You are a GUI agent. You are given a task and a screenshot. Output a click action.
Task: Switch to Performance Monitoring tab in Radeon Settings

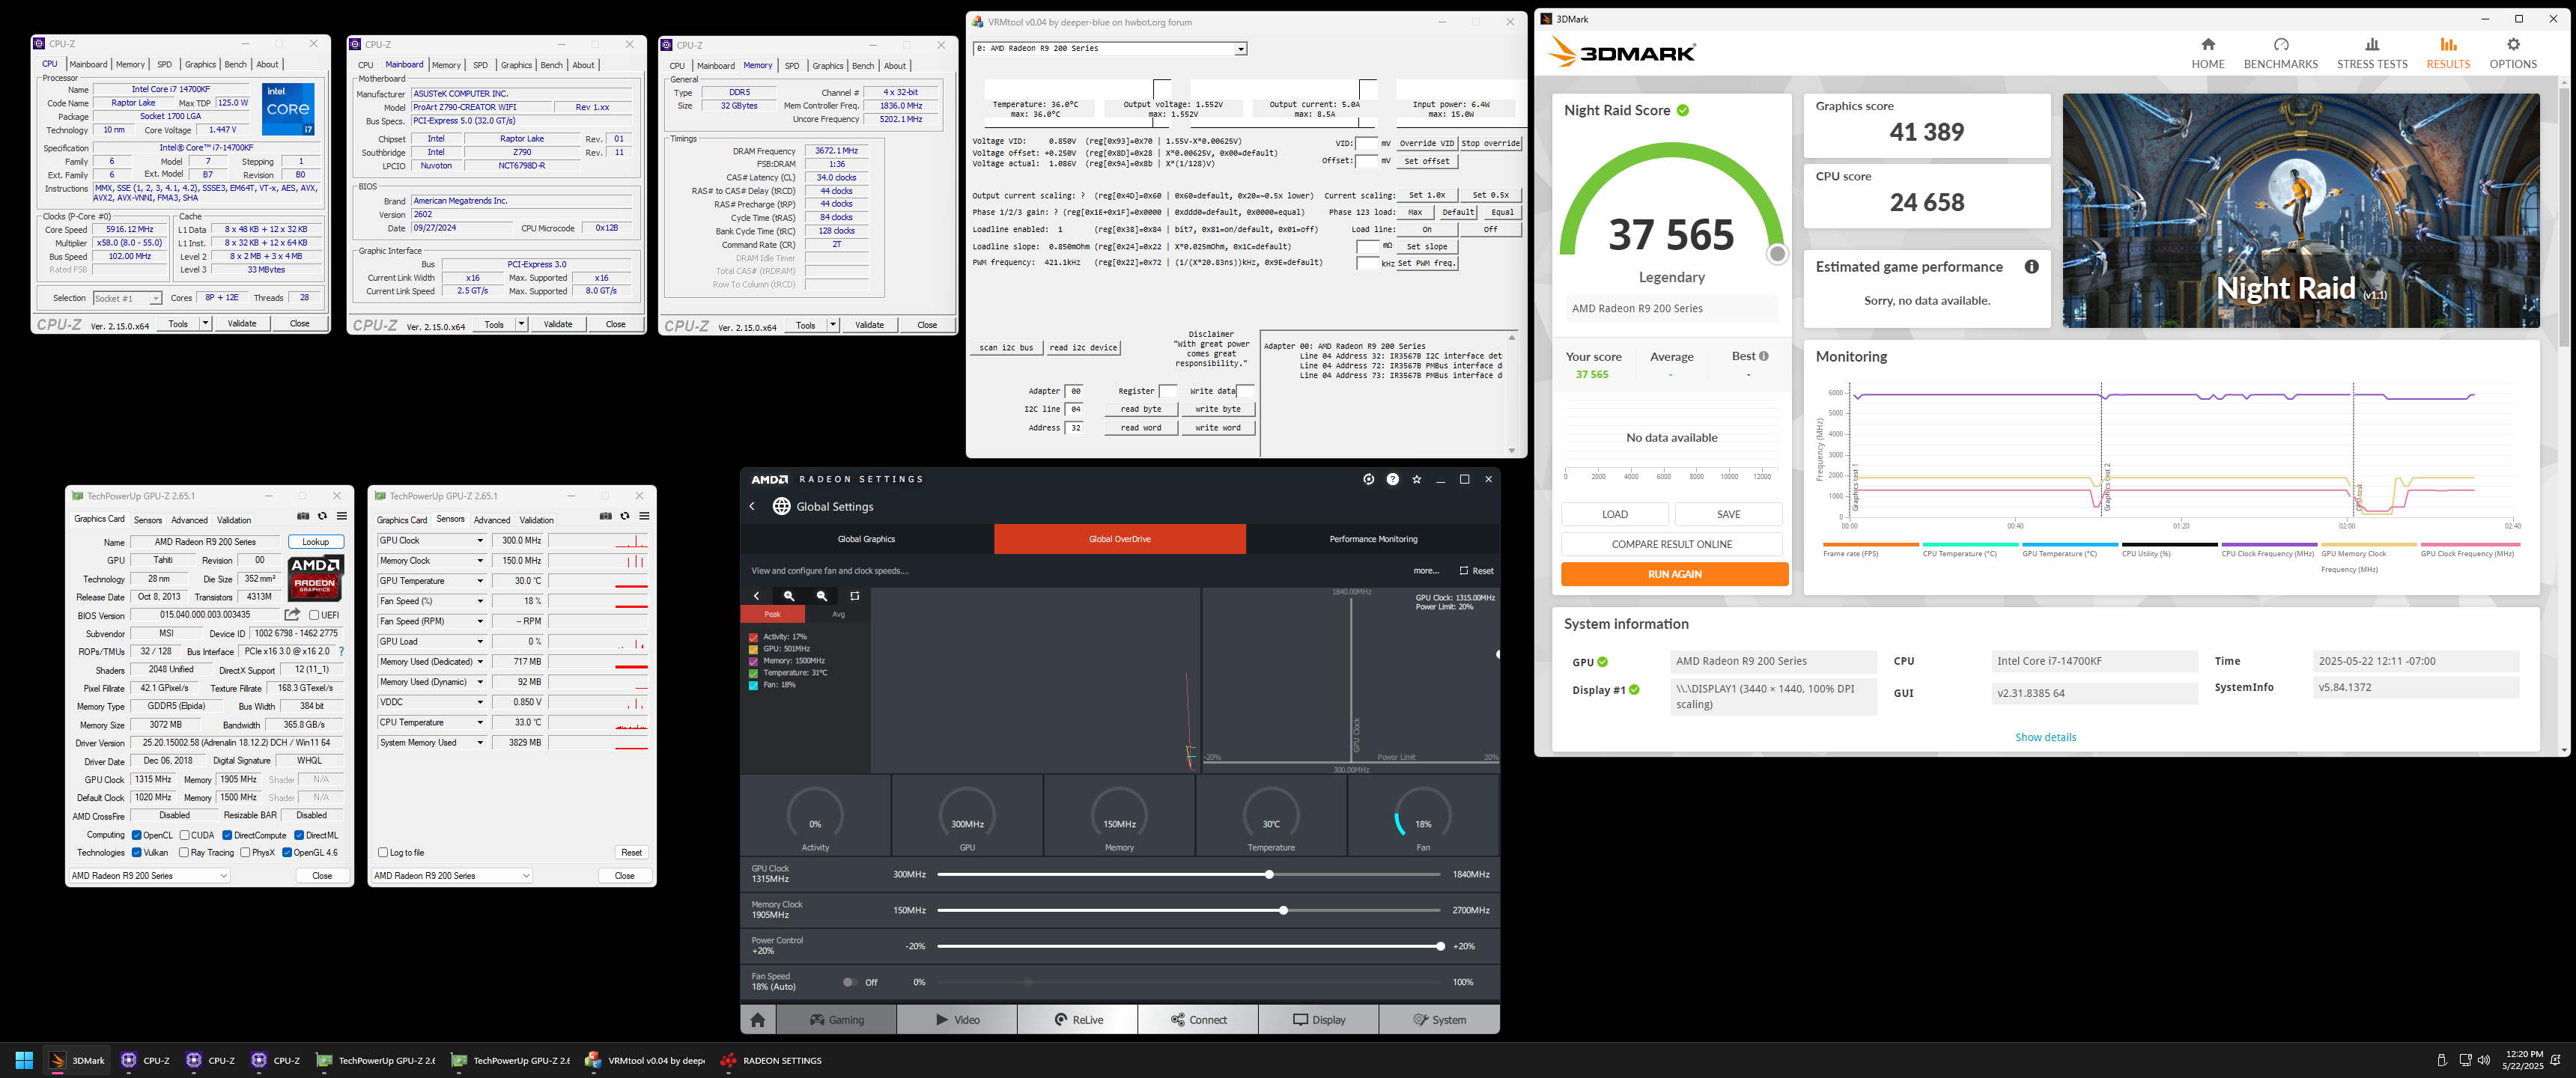coord(1373,539)
